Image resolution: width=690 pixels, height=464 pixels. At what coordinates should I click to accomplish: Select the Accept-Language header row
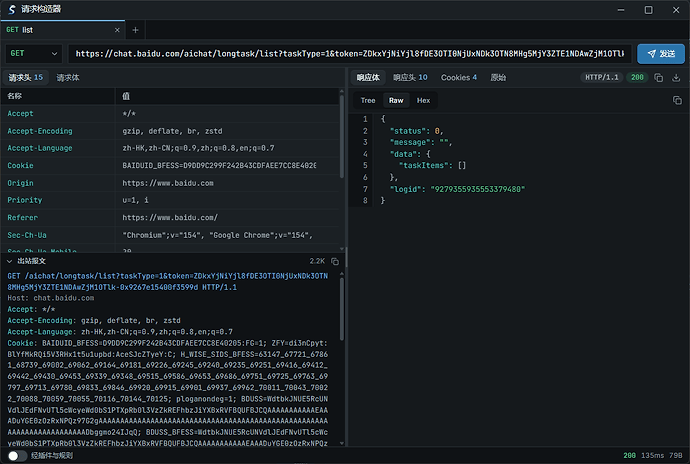pyautogui.click(x=170, y=148)
